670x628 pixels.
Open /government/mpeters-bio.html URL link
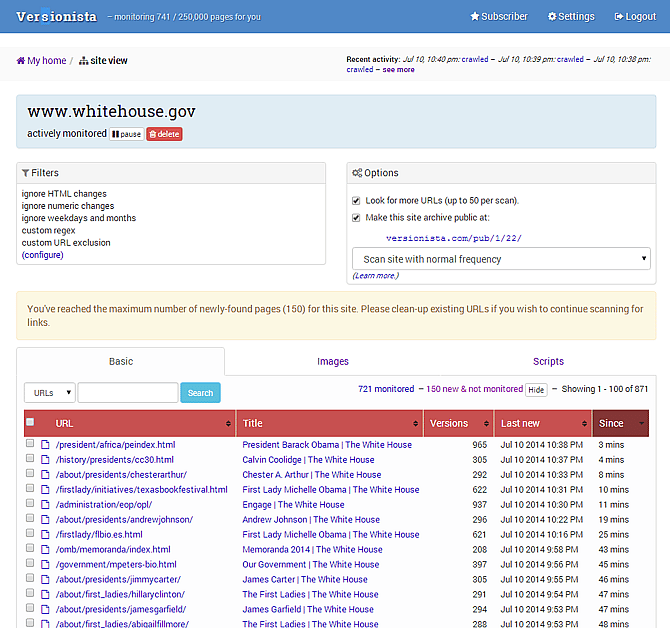[116, 564]
